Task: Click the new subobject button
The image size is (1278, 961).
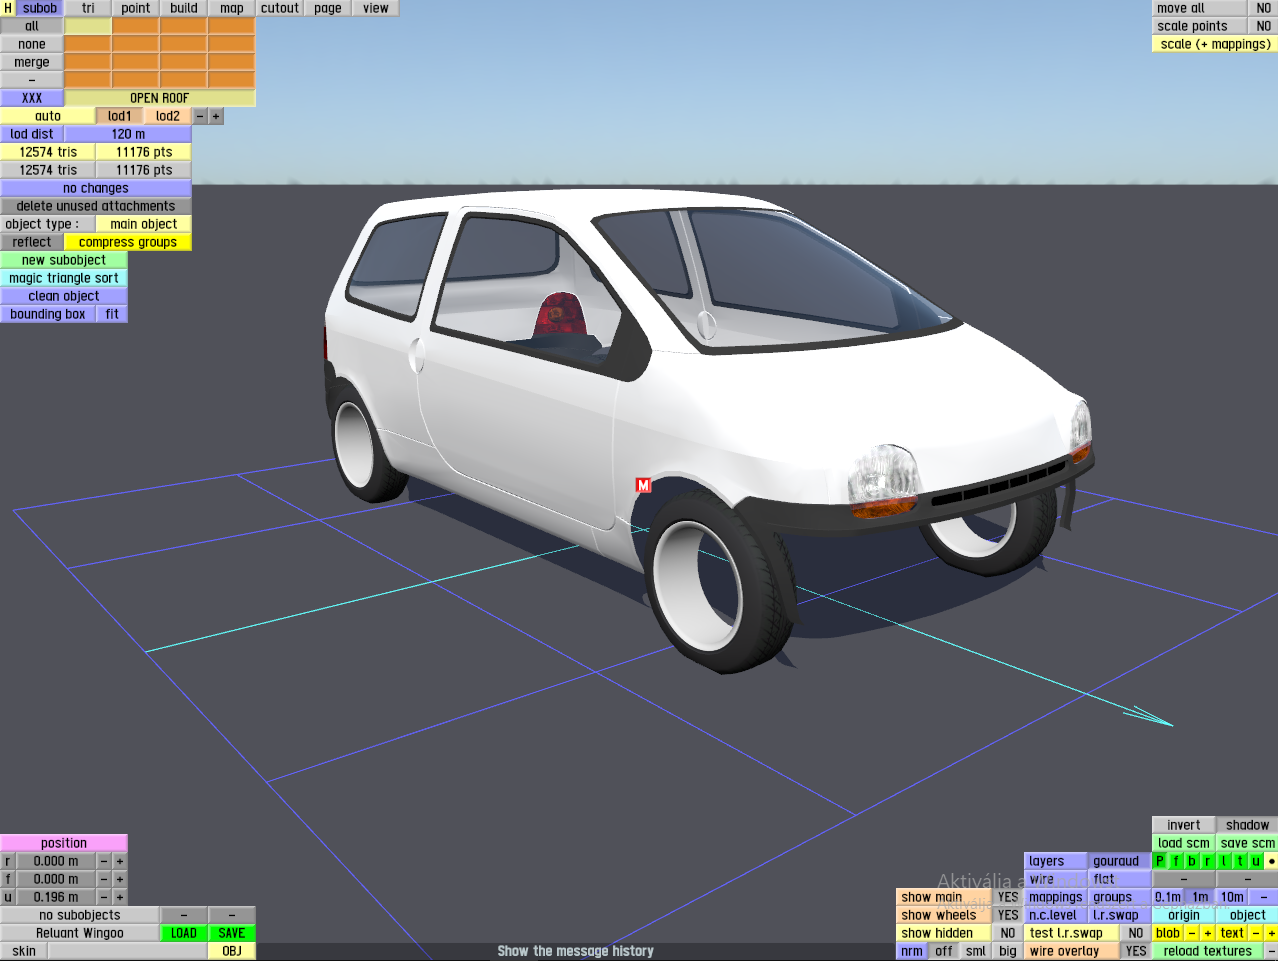Action: click(x=64, y=260)
